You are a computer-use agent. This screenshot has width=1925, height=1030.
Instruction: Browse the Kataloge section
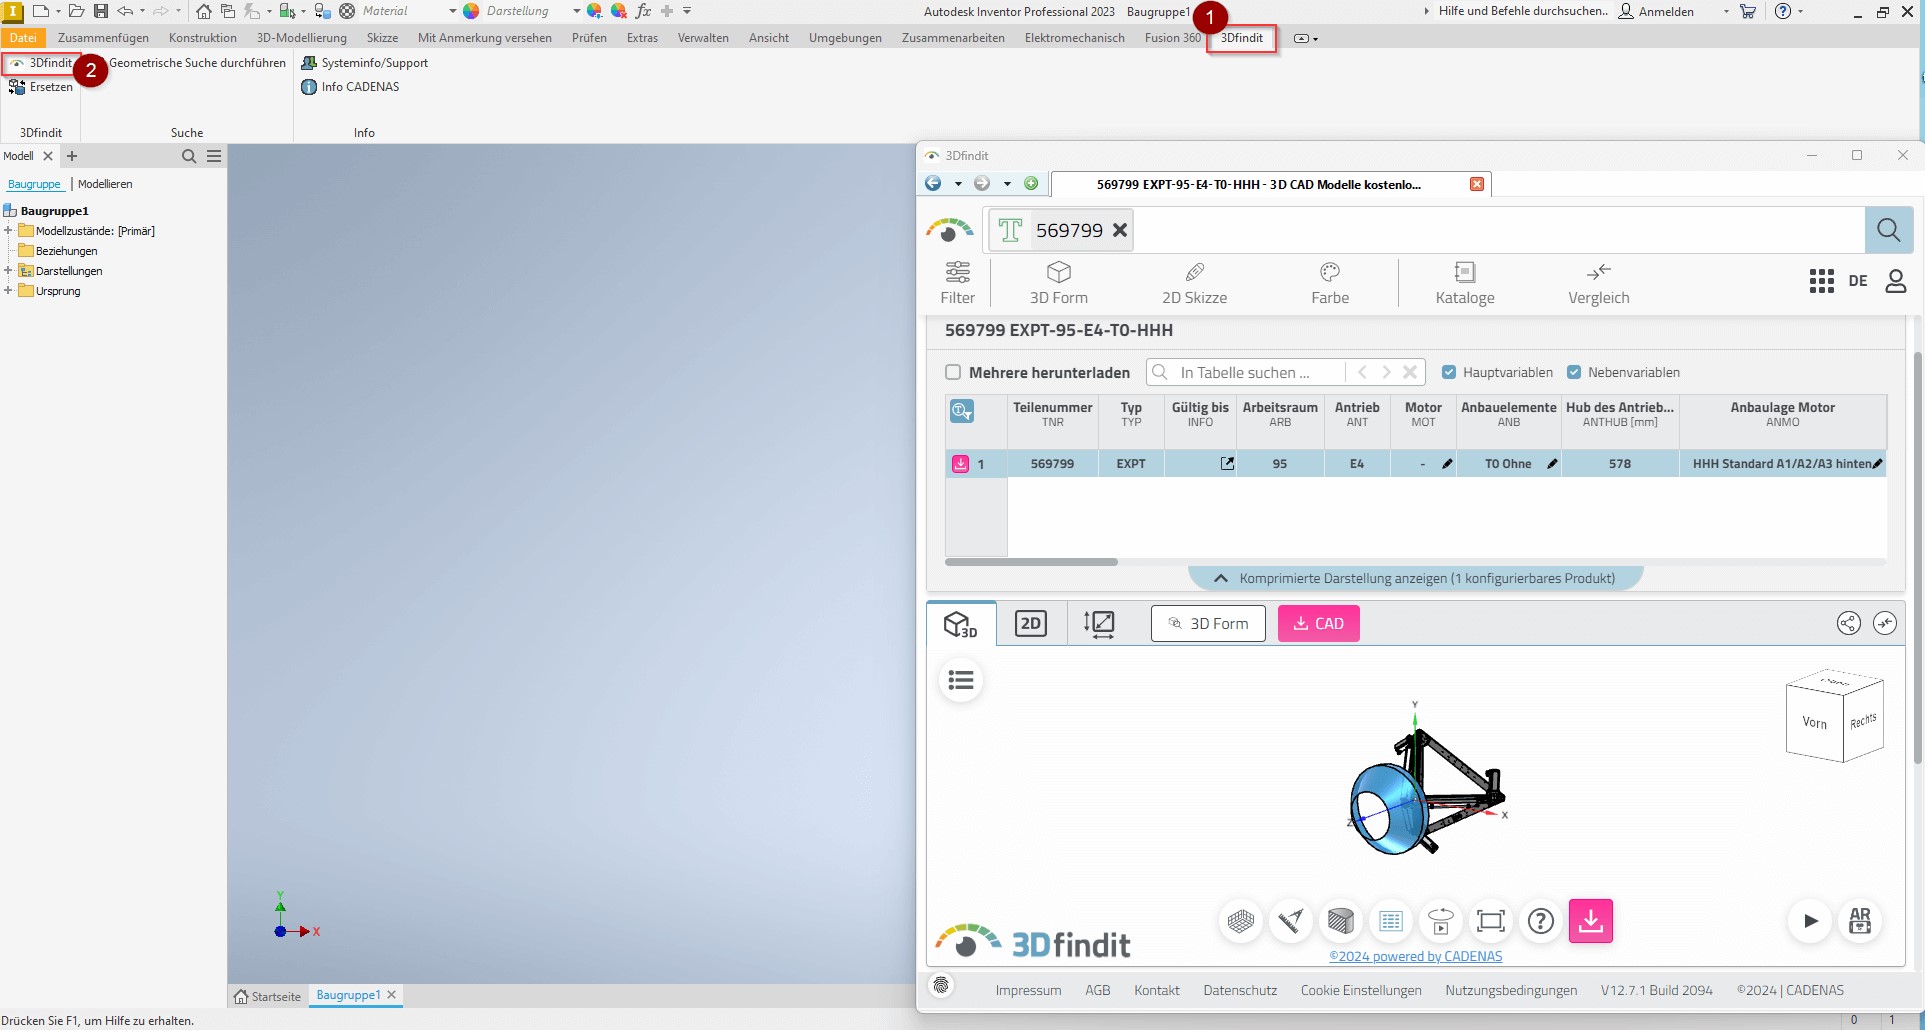1464,282
